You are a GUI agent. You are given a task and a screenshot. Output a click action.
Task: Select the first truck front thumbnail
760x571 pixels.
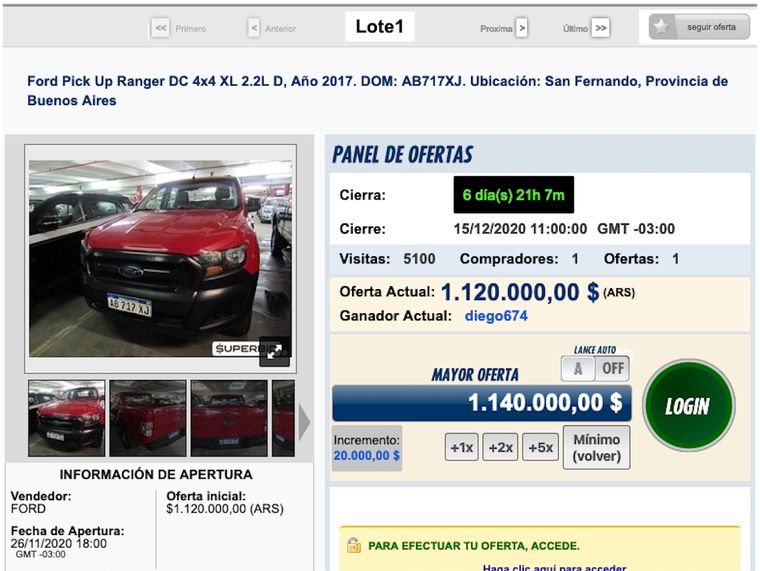[x=66, y=417]
